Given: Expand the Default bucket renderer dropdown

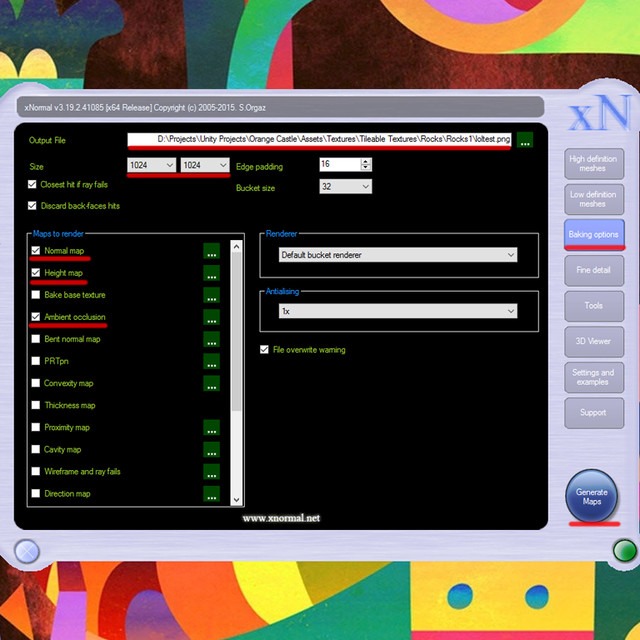Looking at the screenshot, I should [398, 255].
